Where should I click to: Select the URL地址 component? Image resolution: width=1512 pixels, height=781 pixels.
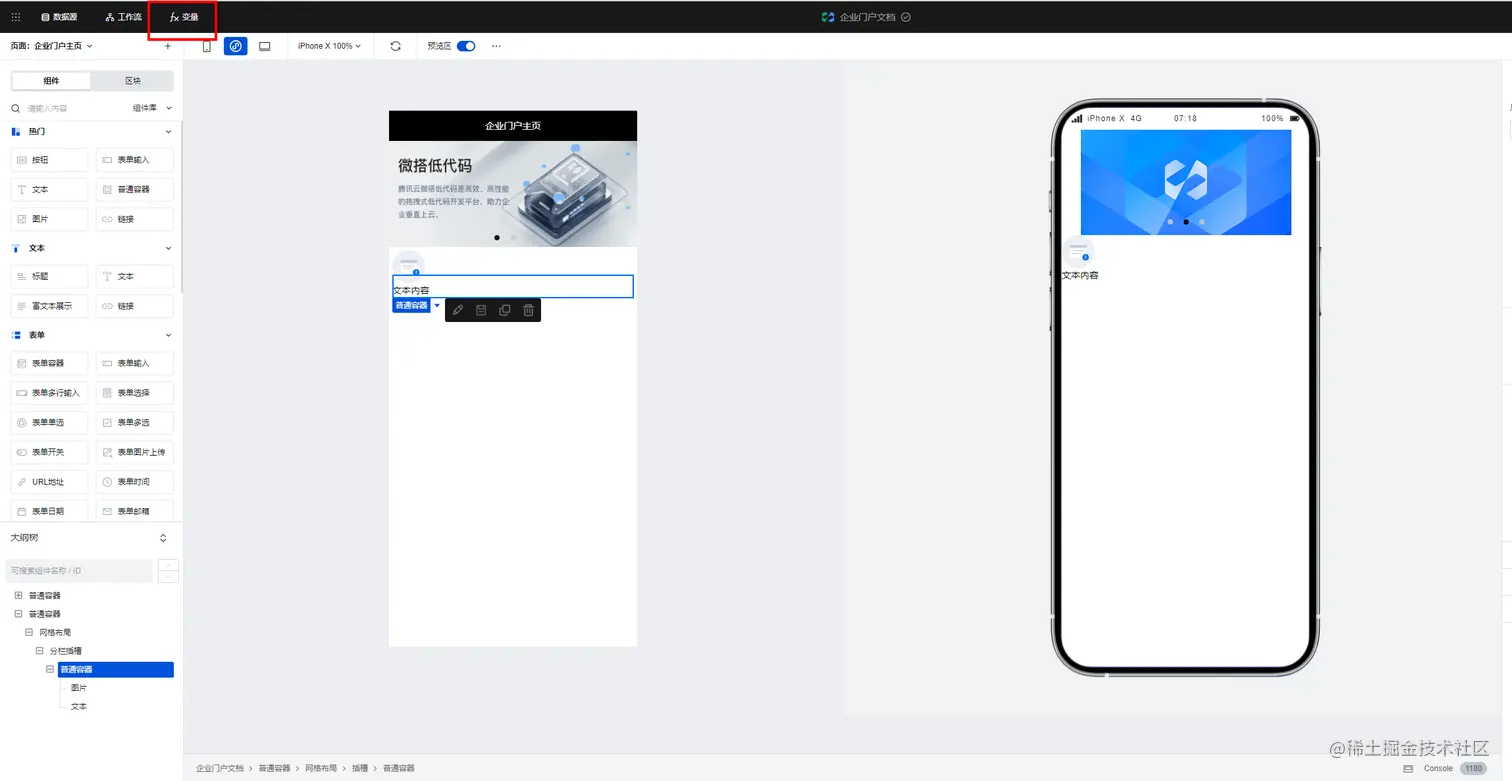[49, 482]
